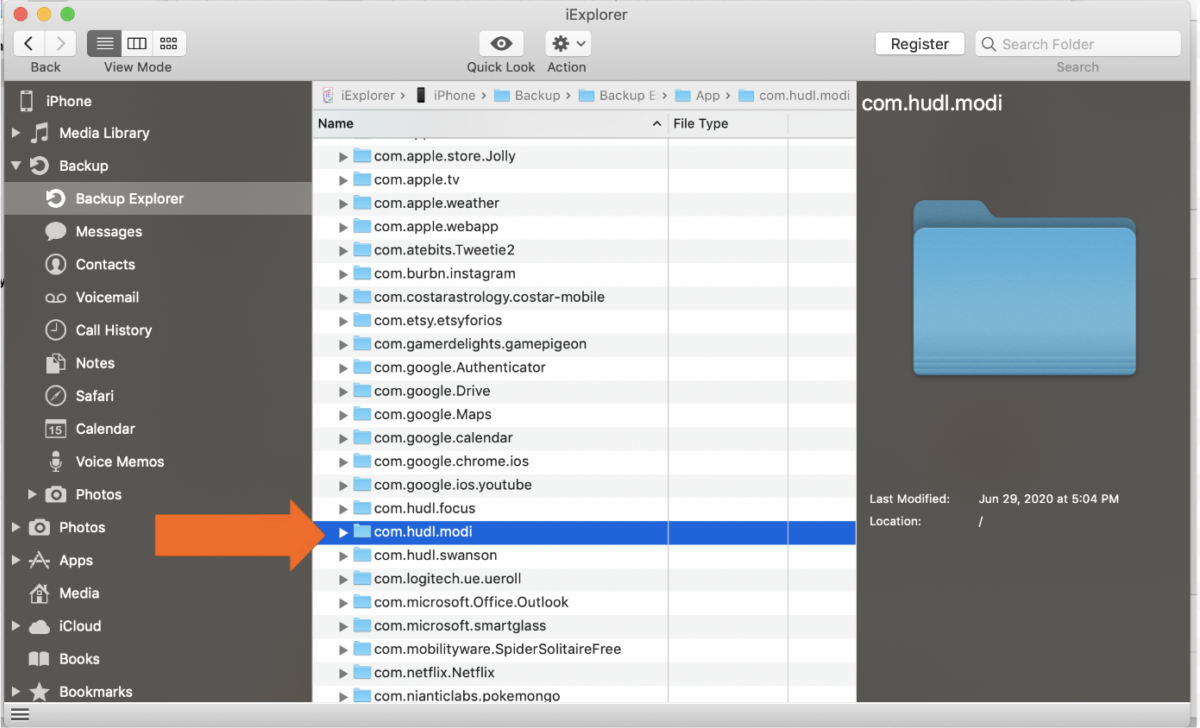Click the Backup breadcrumb in path bar
1200x728 pixels.
[537, 95]
